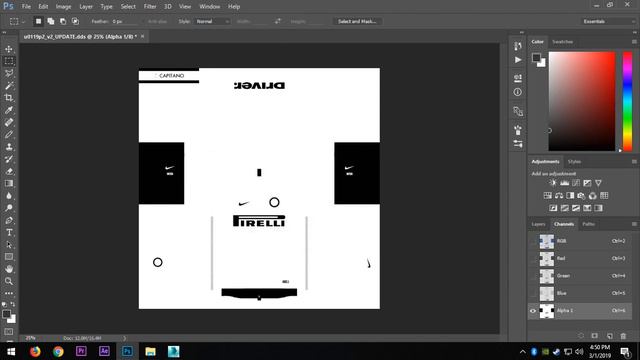Delete current channel with trash icon
Image resolution: width=640 pixels, height=360 pixels.
pos(623,336)
